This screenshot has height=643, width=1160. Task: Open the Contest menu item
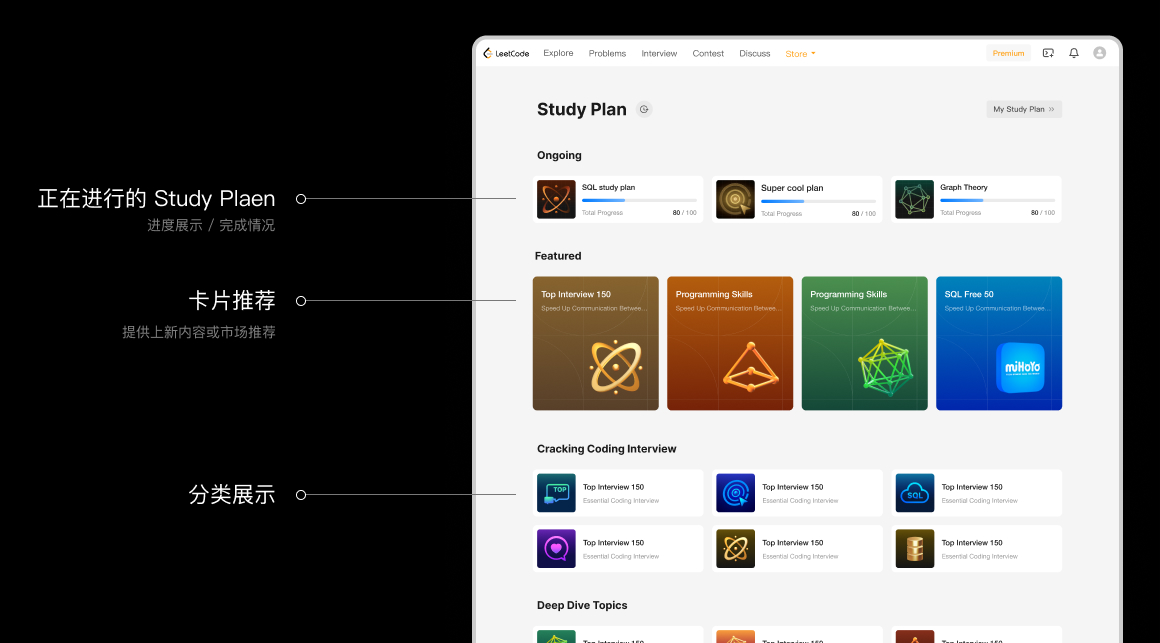point(708,54)
